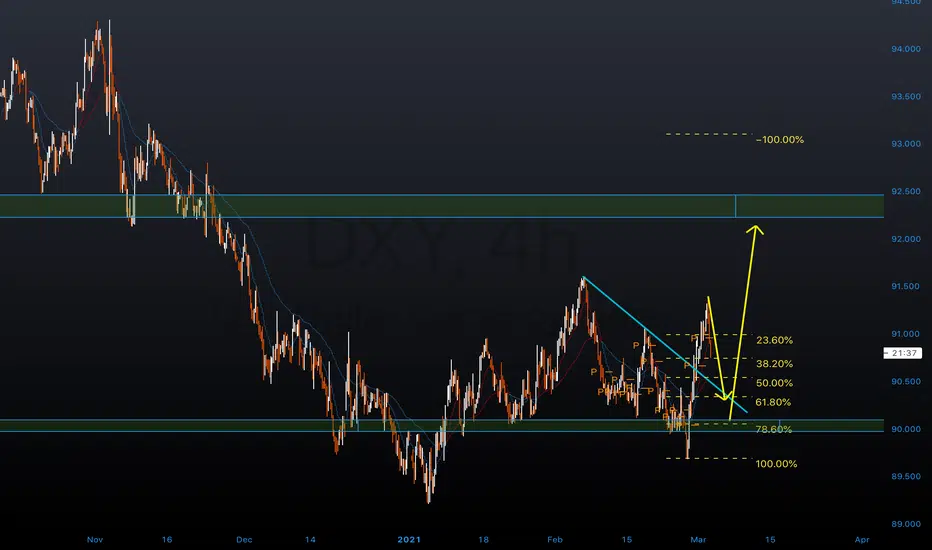Select the 100.00% label below 78.60%
This screenshot has height=550, width=932.
tap(776, 464)
